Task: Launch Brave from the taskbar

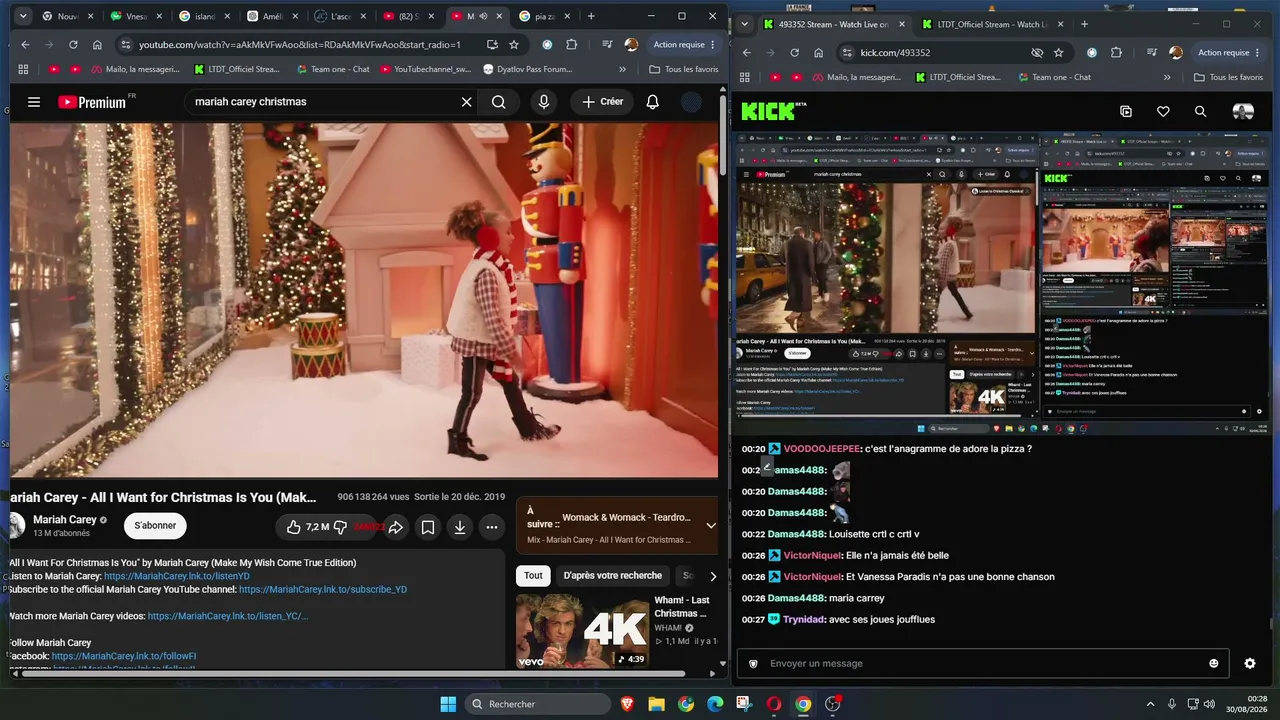Action: point(627,704)
